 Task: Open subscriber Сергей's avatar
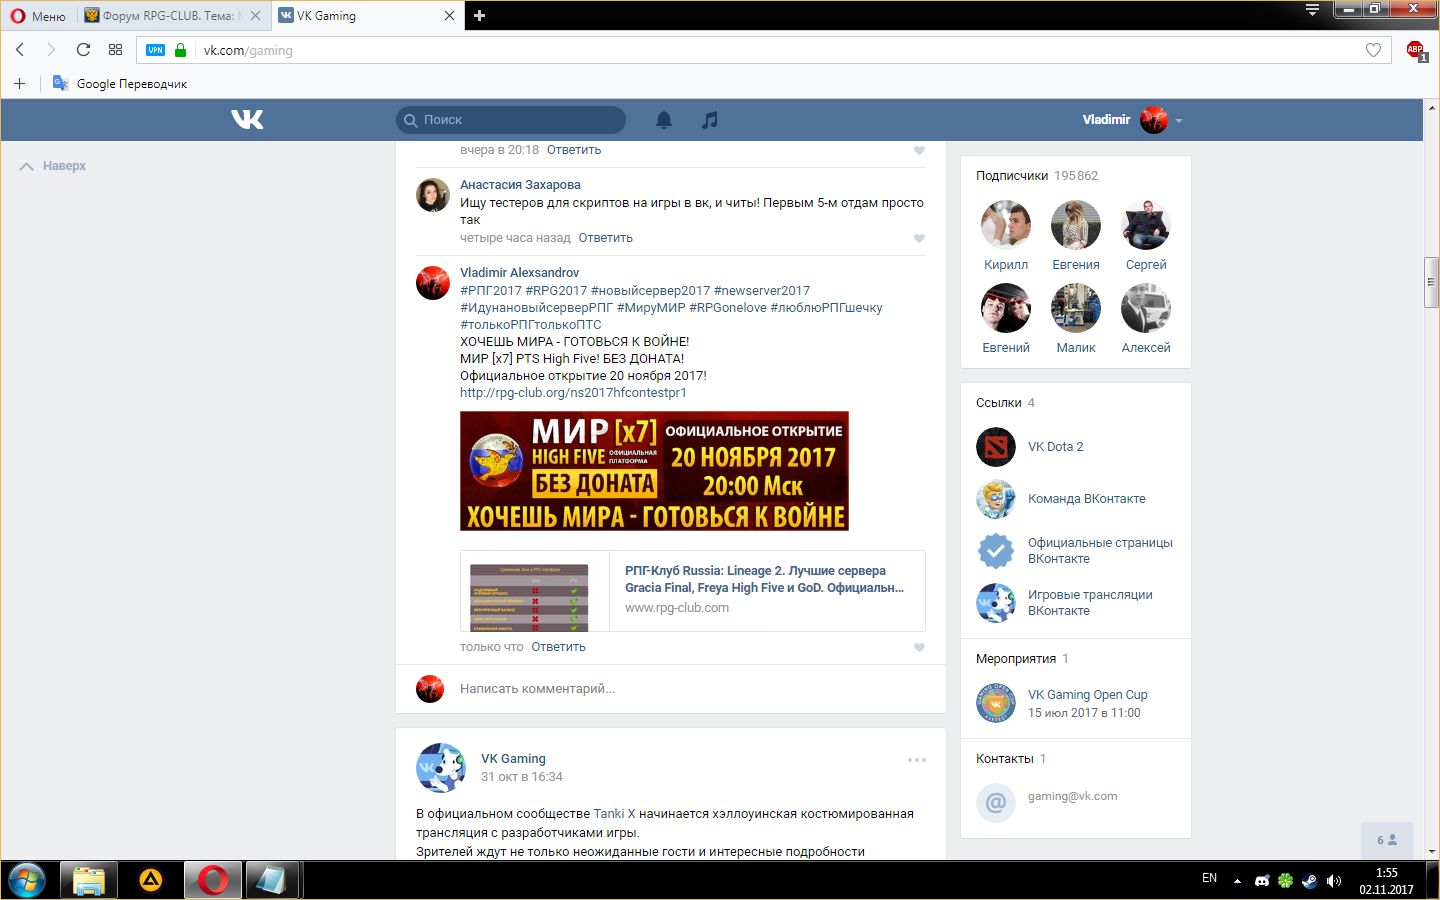[1146, 224]
